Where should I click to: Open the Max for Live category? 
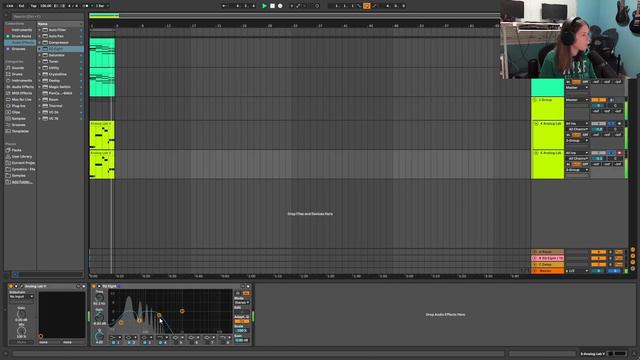click(21, 100)
